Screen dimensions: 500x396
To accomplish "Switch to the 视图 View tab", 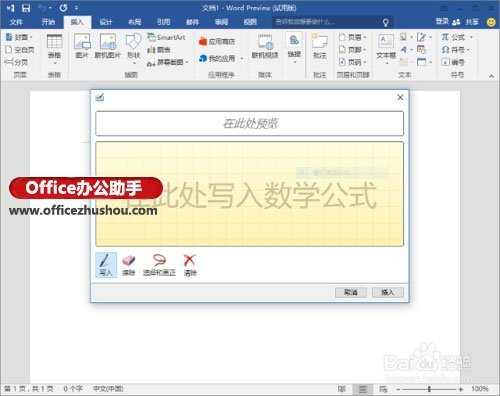I will (x=250, y=22).
